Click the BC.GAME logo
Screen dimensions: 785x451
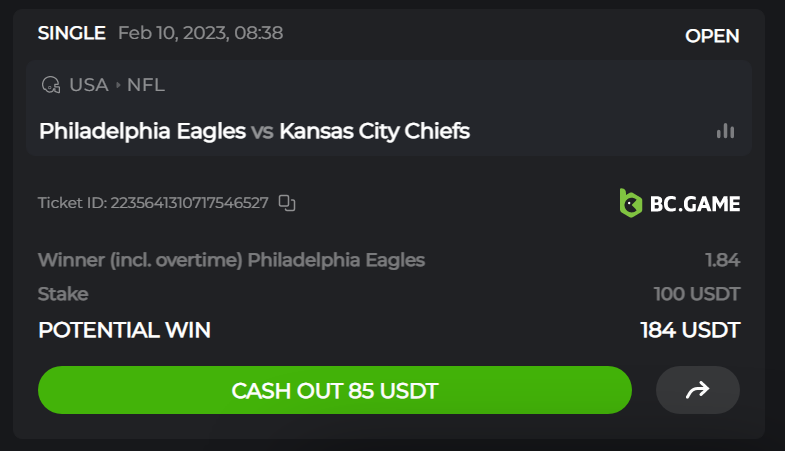(x=680, y=203)
